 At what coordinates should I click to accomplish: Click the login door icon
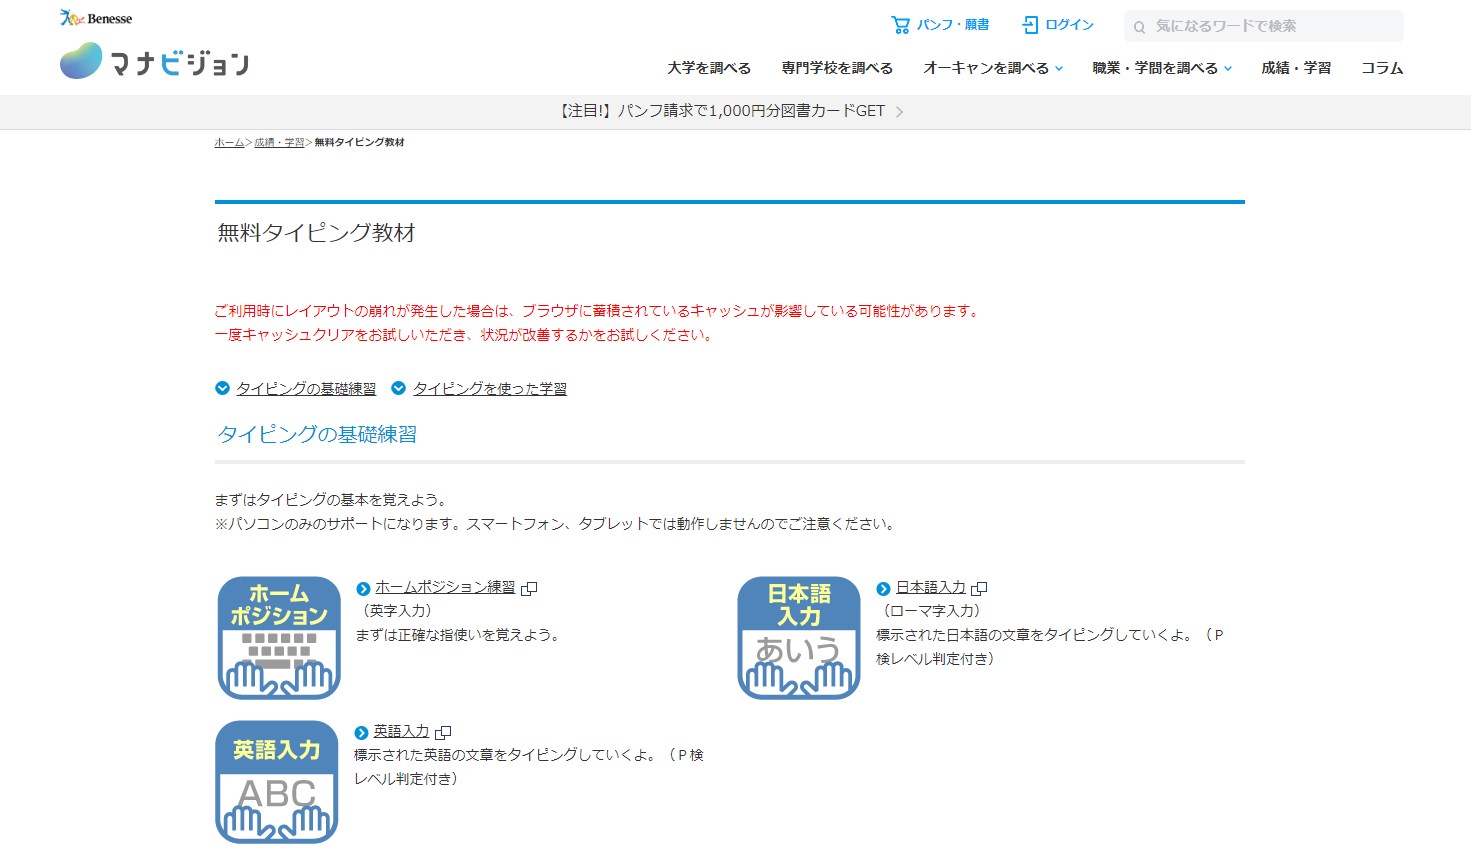pyautogui.click(x=1030, y=25)
